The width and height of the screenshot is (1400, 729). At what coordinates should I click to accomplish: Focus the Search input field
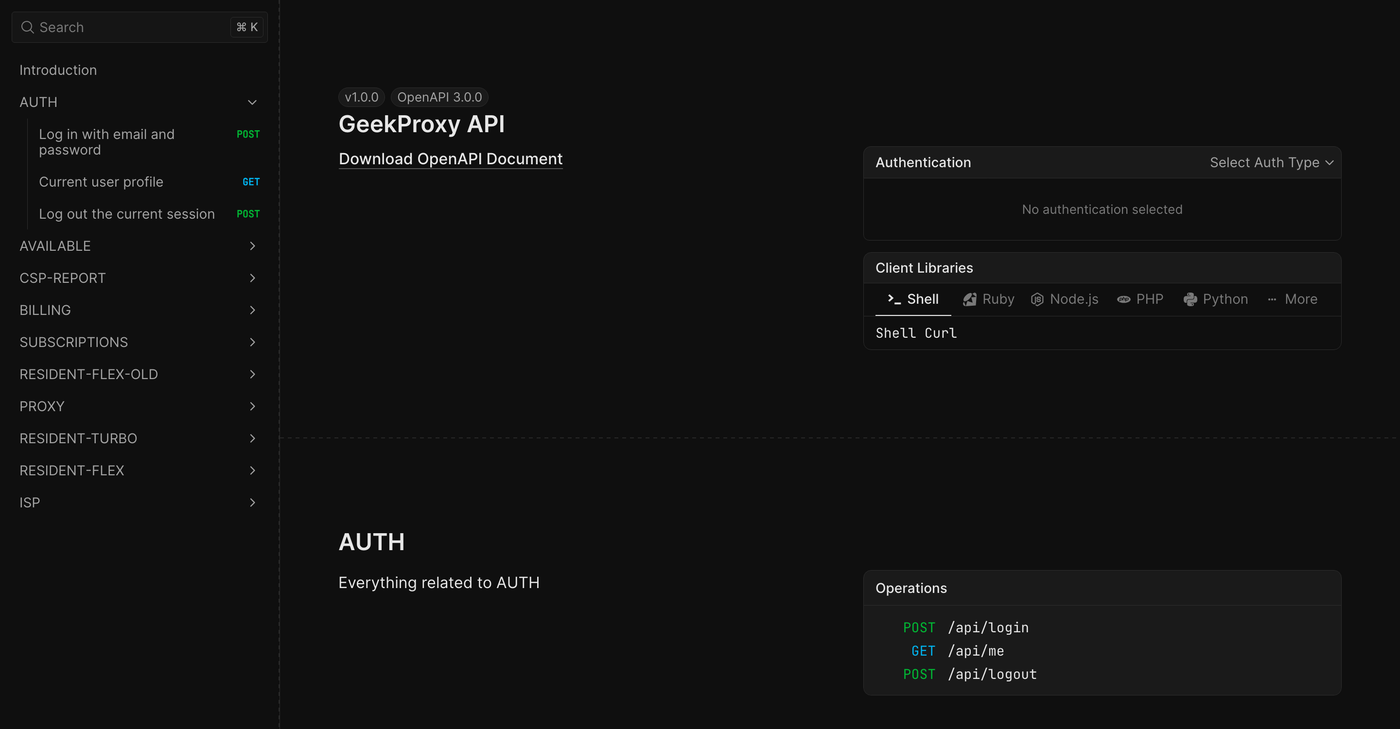pos(139,27)
